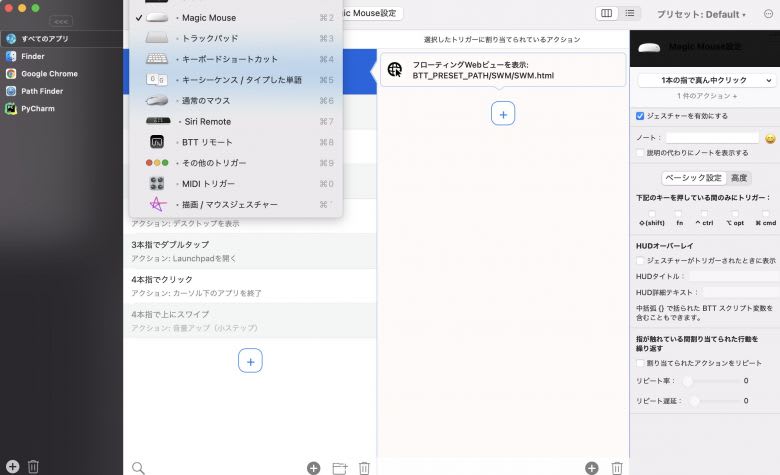The height and width of the screenshot is (475, 780).
Task: Choose MIDI トリガー menu entry
Action: [236, 184]
